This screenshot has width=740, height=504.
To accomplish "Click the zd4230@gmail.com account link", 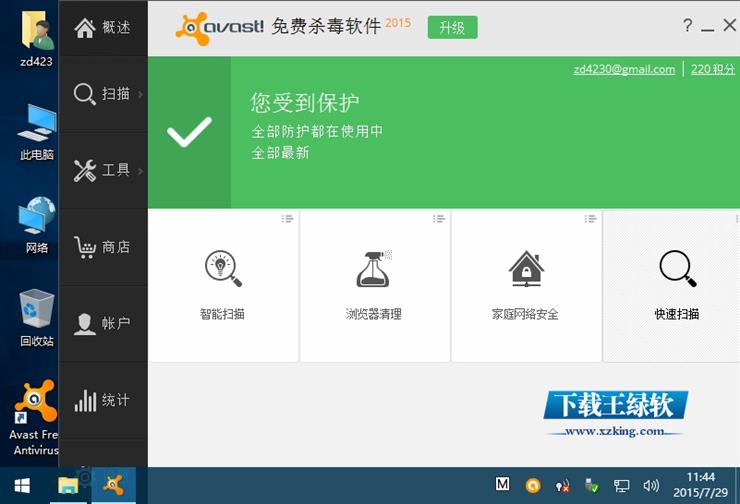I will [624, 69].
